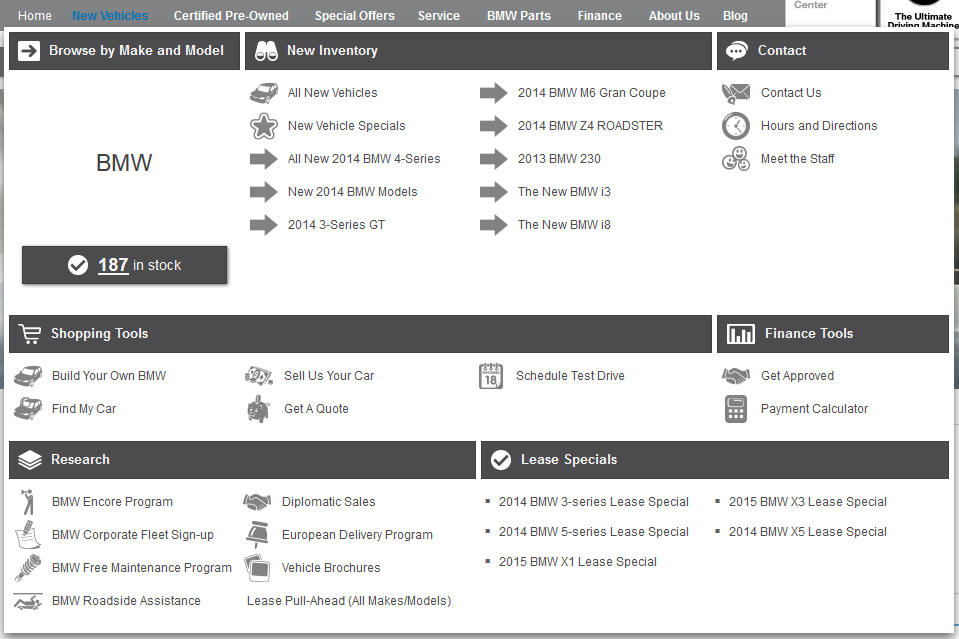Open the Home menu item

click(35, 16)
